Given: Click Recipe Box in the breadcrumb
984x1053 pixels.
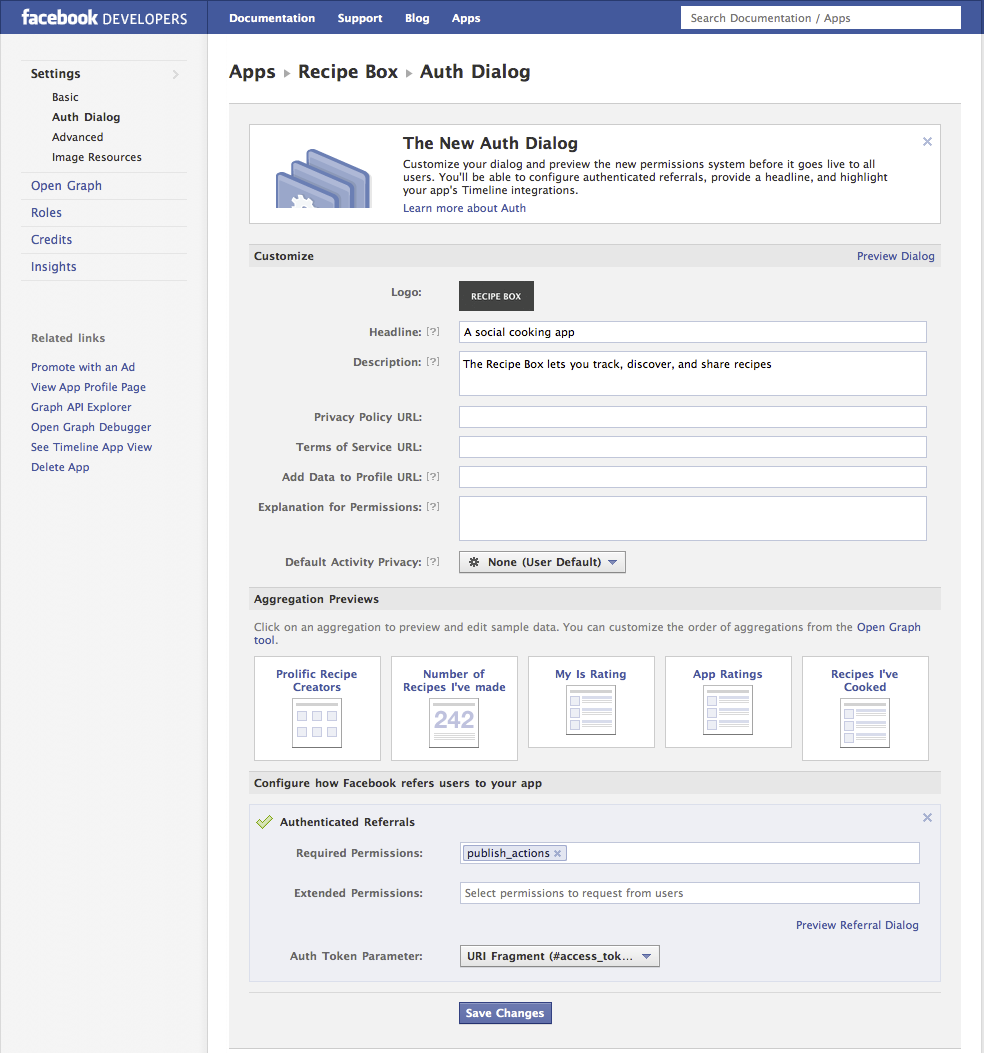Looking at the screenshot, I should pyautogui.click(x=348, y=72).
